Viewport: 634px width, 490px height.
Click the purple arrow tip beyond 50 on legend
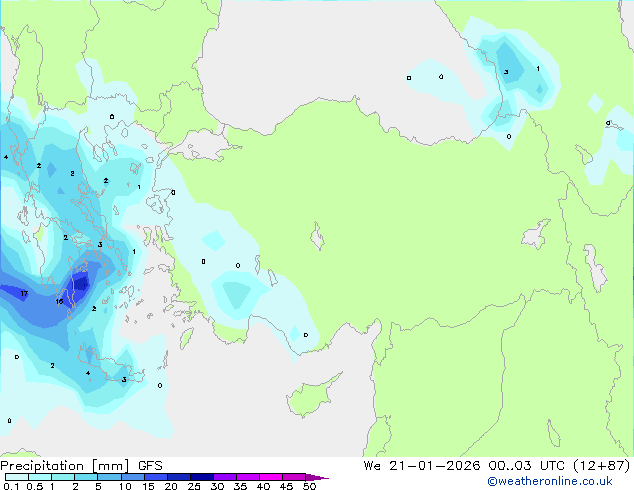(x=317, y=477)
